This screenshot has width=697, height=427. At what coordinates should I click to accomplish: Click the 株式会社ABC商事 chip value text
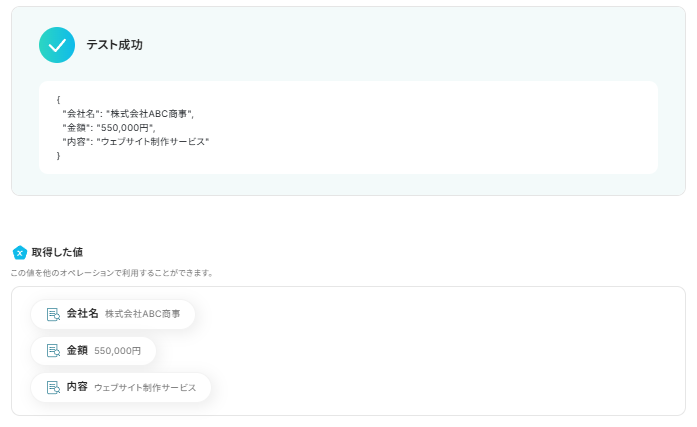(143, 314)
